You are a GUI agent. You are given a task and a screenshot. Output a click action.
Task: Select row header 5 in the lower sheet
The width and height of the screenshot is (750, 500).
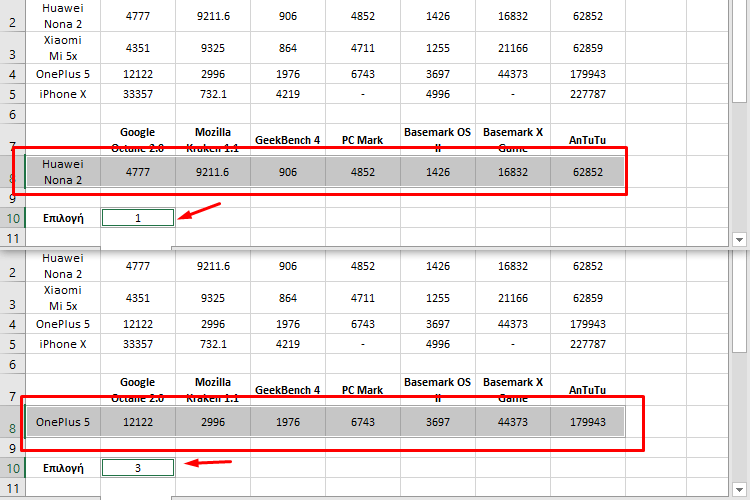click(x=12, y=344)
